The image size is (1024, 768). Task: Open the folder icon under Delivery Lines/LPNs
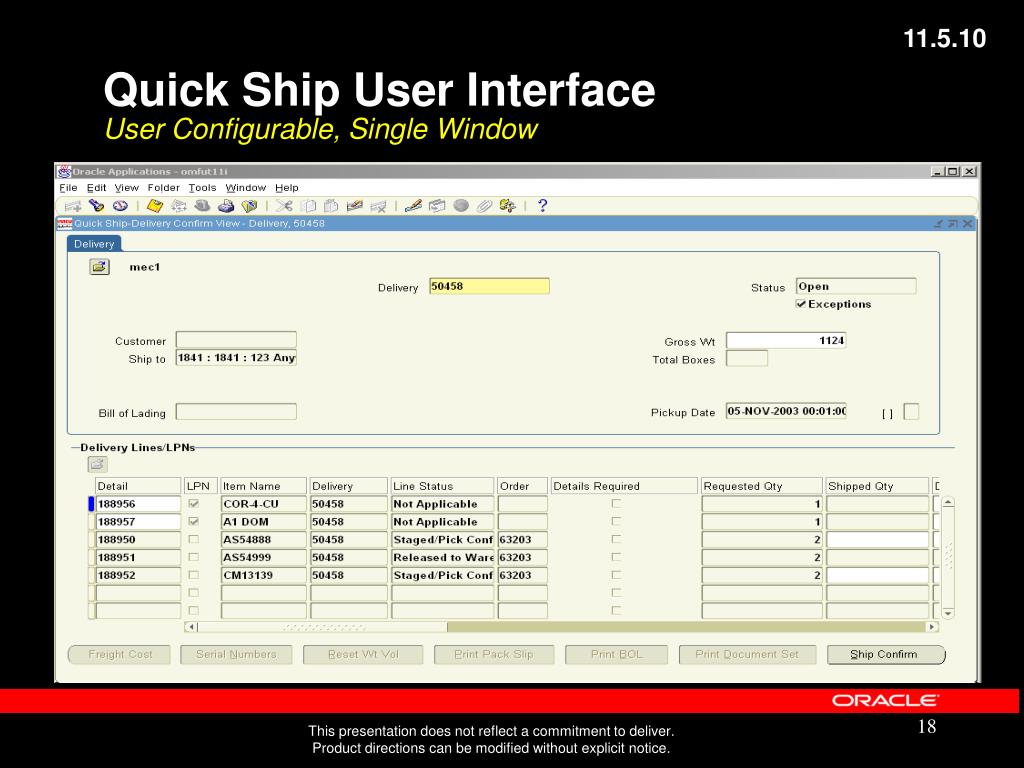point(97,464)
